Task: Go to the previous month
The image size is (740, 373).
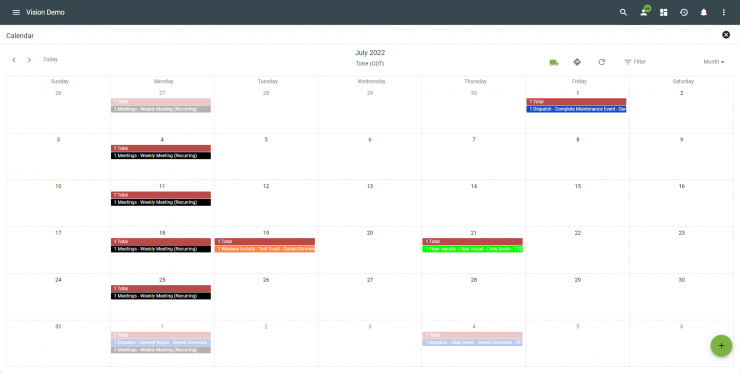Action: click(14, 59)
